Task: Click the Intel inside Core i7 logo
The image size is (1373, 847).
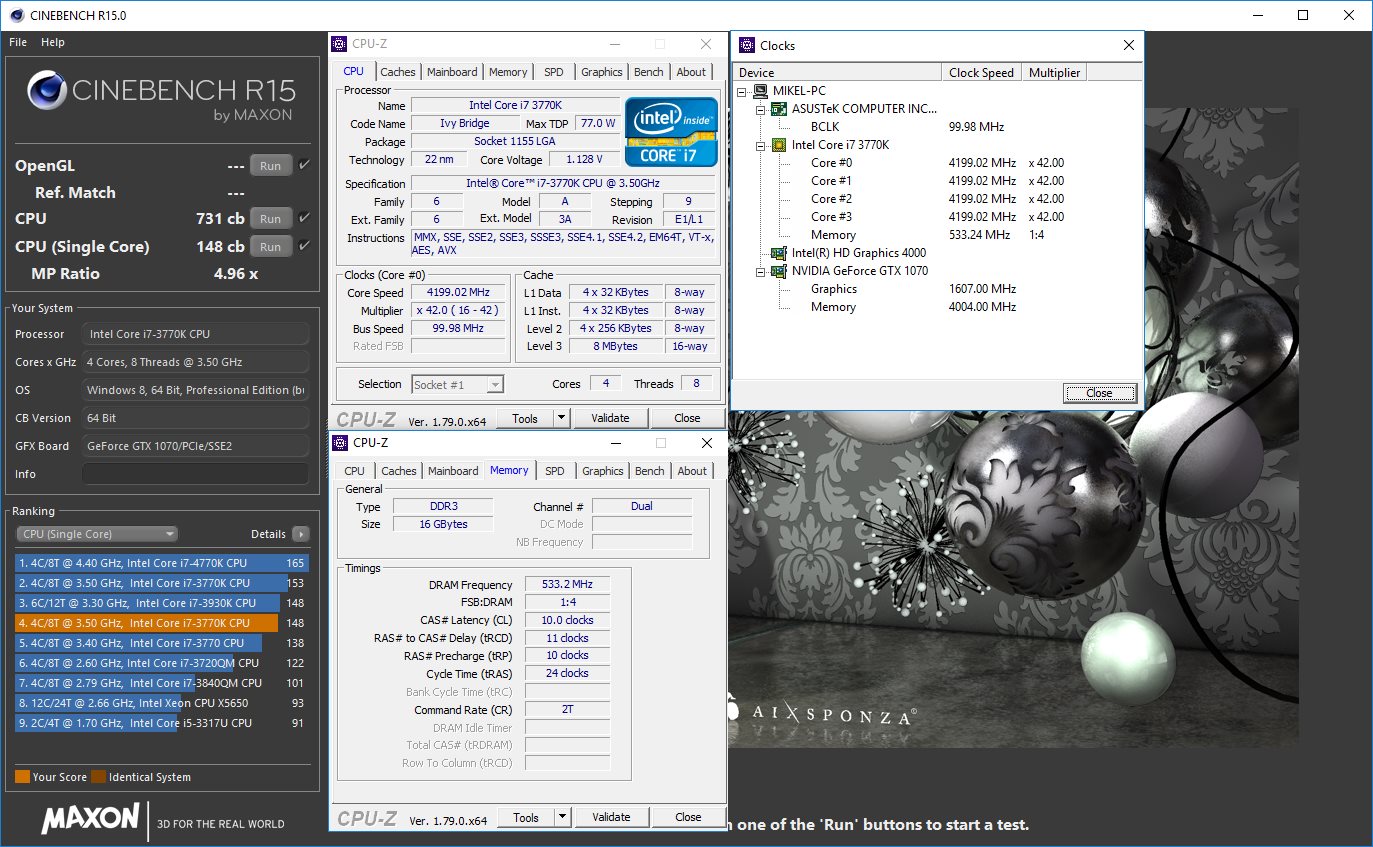Action: click(671, 132)
